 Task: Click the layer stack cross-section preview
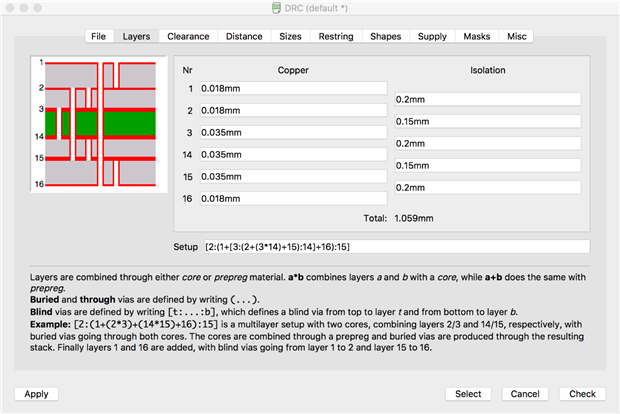(99, 124)
